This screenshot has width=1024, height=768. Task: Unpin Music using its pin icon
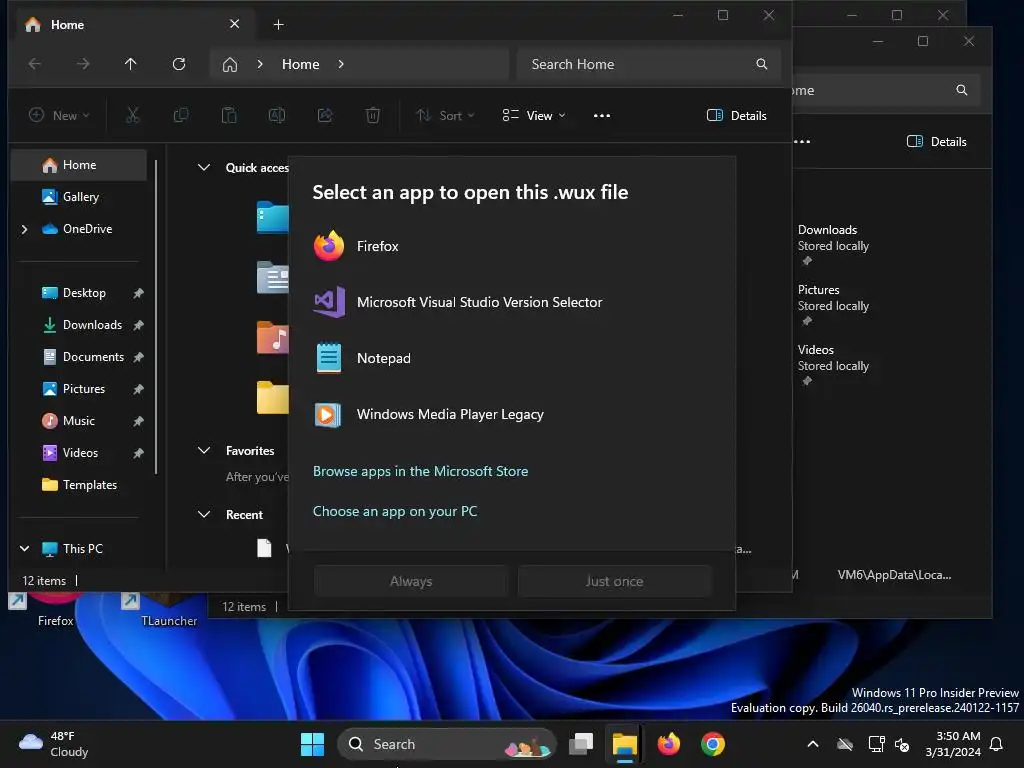(x=138, y=421)
